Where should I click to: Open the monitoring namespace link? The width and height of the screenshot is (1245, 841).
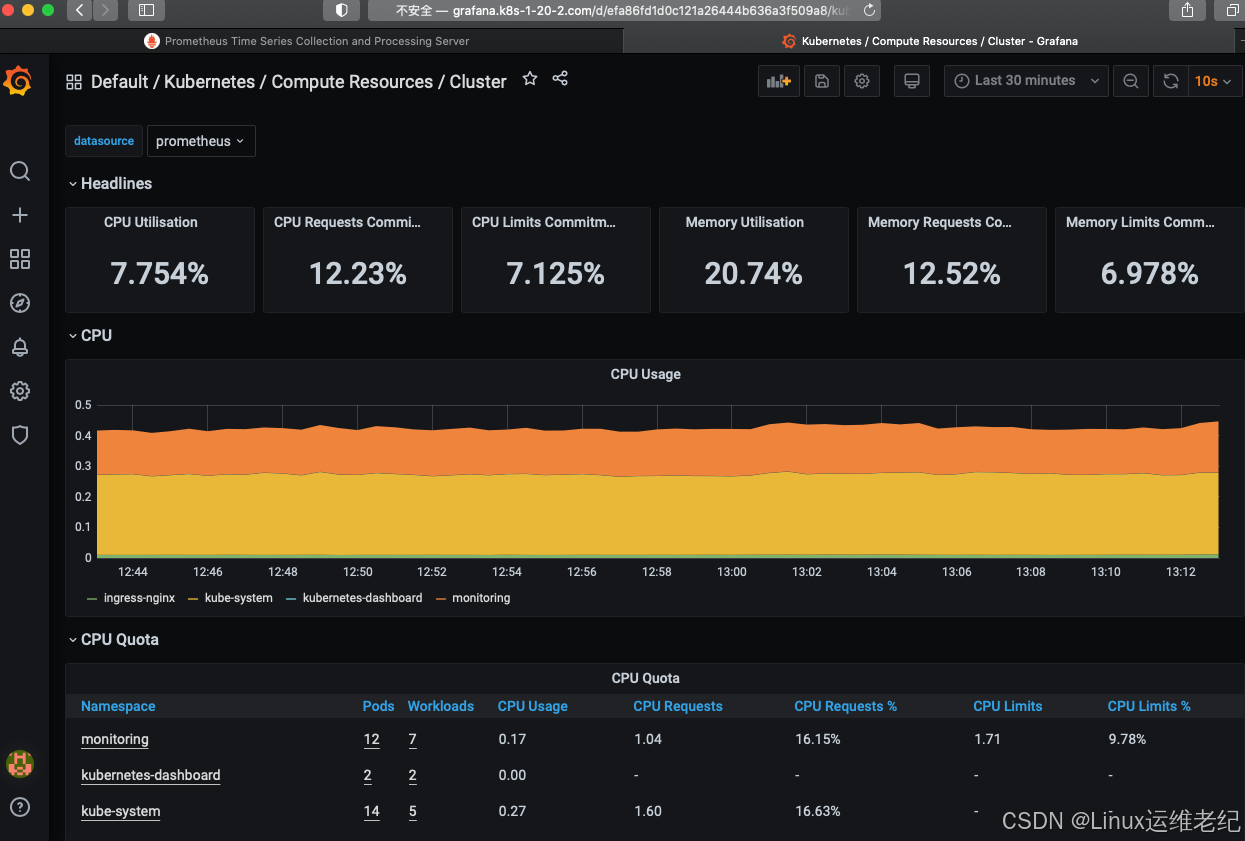click(115, 739)
